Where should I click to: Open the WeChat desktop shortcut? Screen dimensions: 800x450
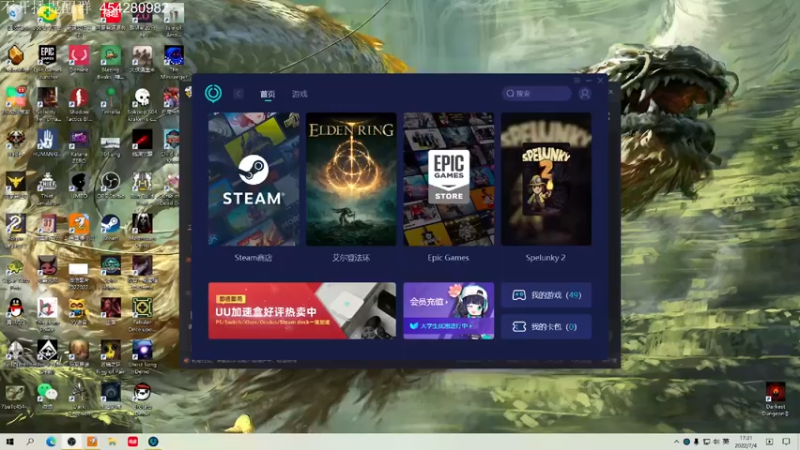tap(47, 395)
